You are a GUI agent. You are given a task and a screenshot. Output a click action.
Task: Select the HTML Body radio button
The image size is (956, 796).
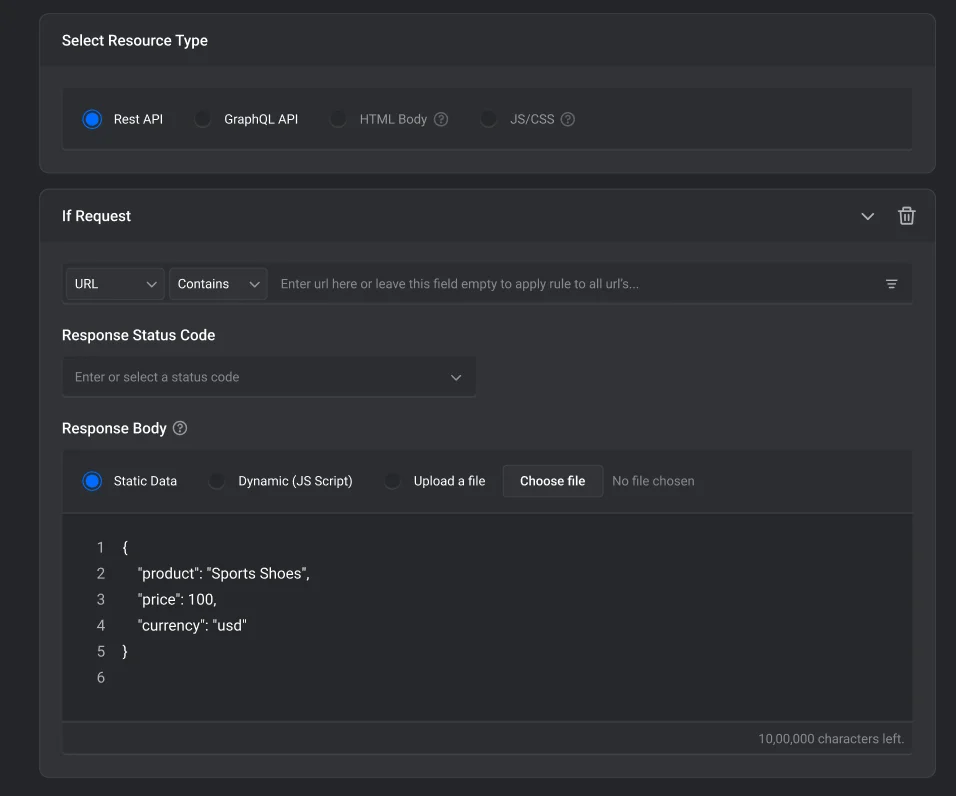point(338,119)
